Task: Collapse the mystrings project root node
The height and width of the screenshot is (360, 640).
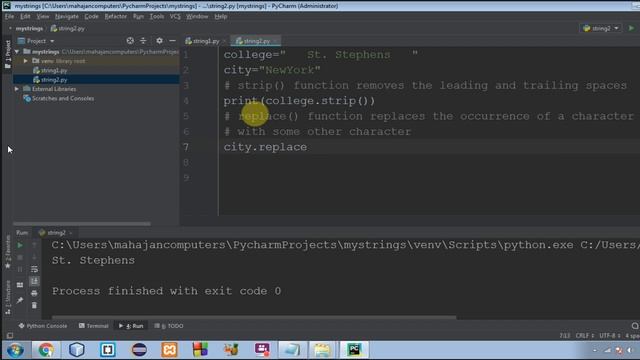Action: click(17, 52)
